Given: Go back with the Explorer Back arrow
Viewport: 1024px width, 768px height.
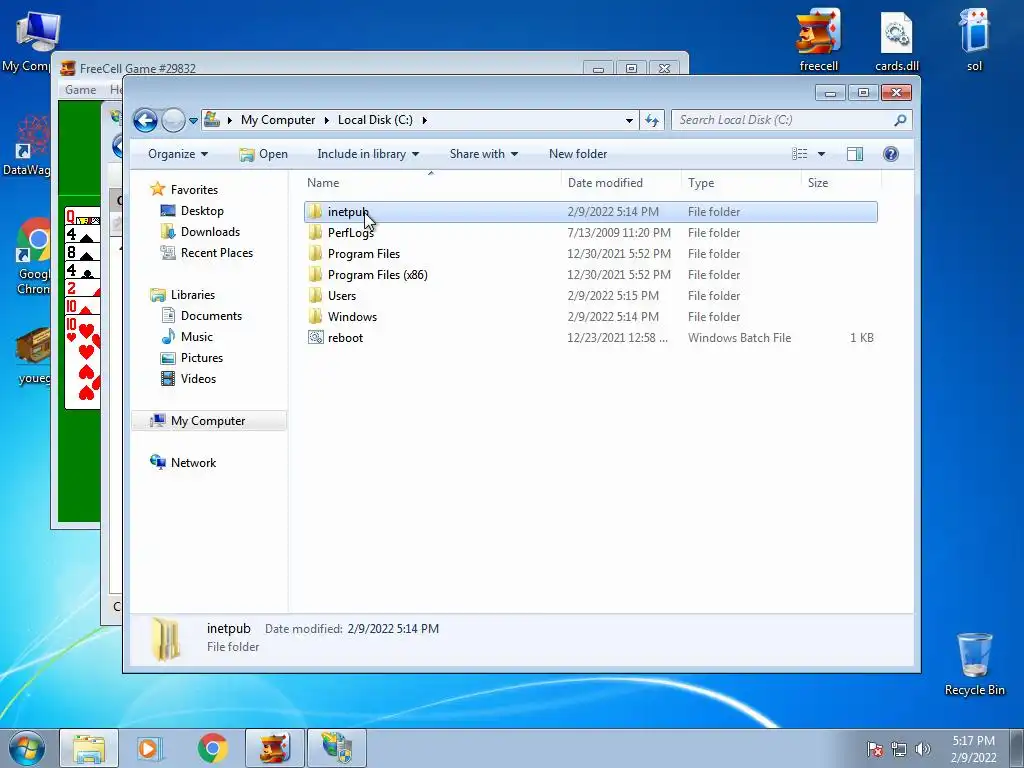Looking at the screenshot, I should pyautogui.click(x=145, y=120).
